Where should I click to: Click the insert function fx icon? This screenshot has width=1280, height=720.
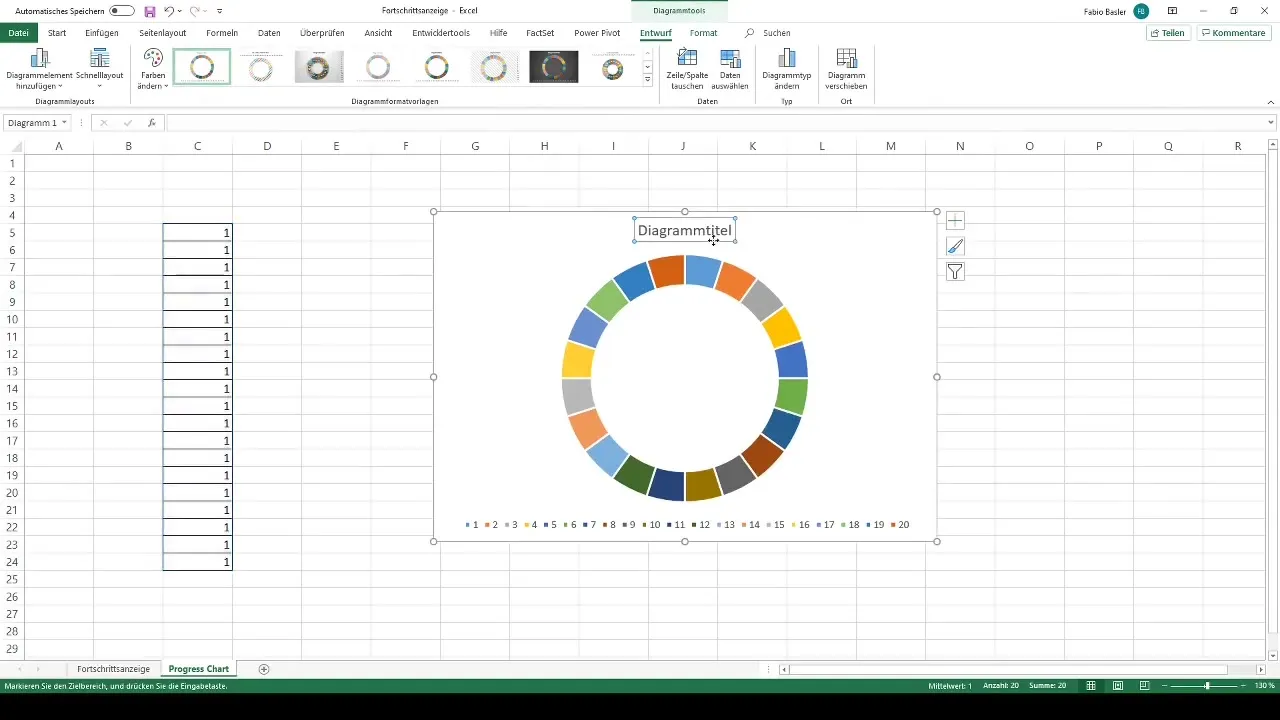click(x=152, y=123)
